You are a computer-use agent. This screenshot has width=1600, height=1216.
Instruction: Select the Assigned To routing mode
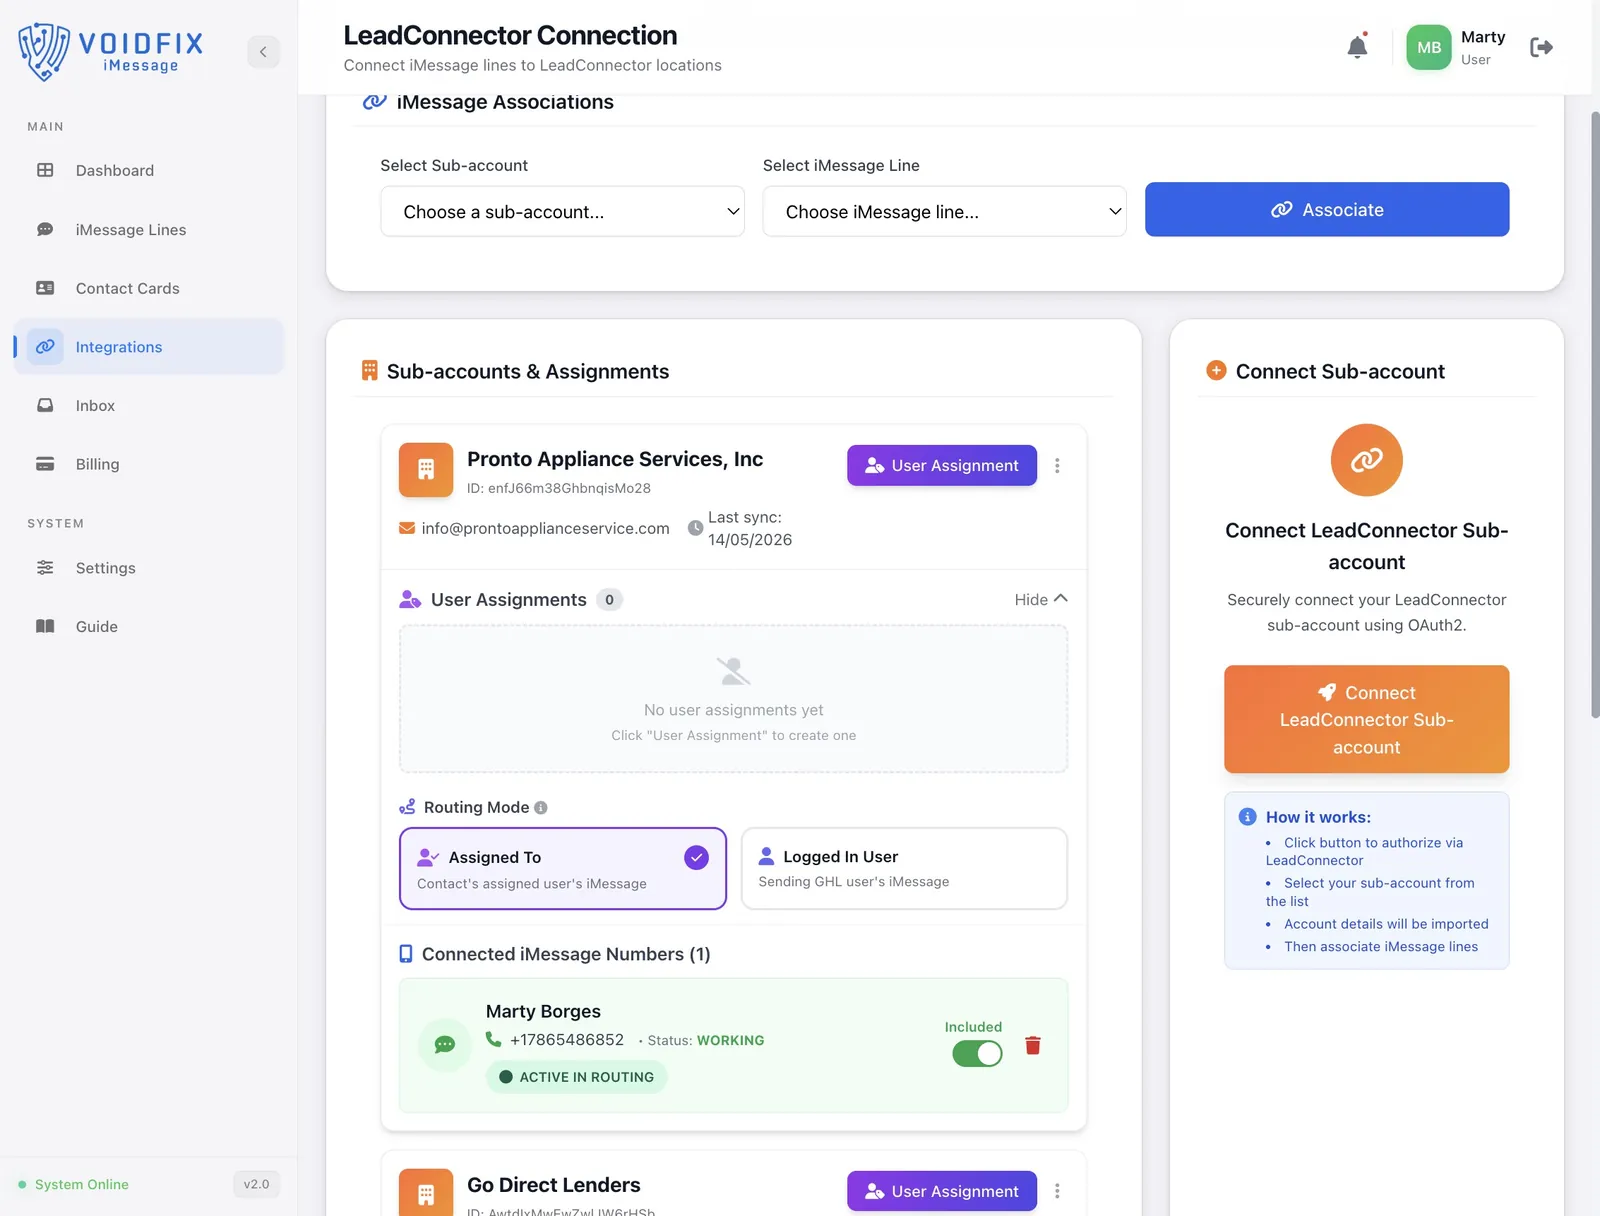pyautogui.click(x=563, y=869)
